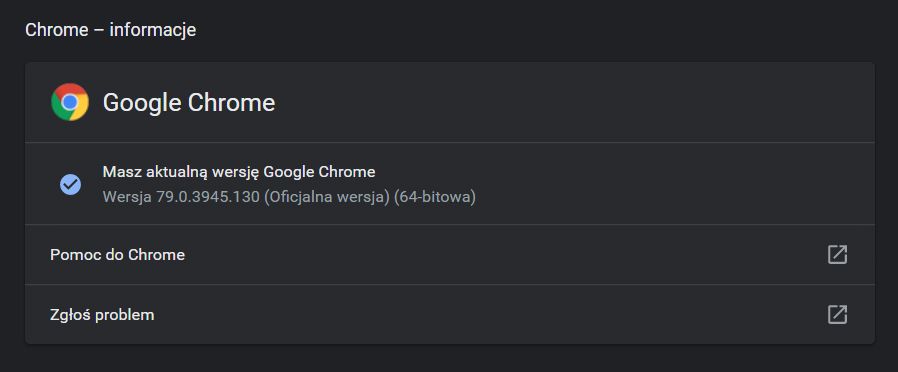Click the (Oficjalna wersja) label
Image resolution: width=898 pixels, height=372 pixels.
click(327, 197)
